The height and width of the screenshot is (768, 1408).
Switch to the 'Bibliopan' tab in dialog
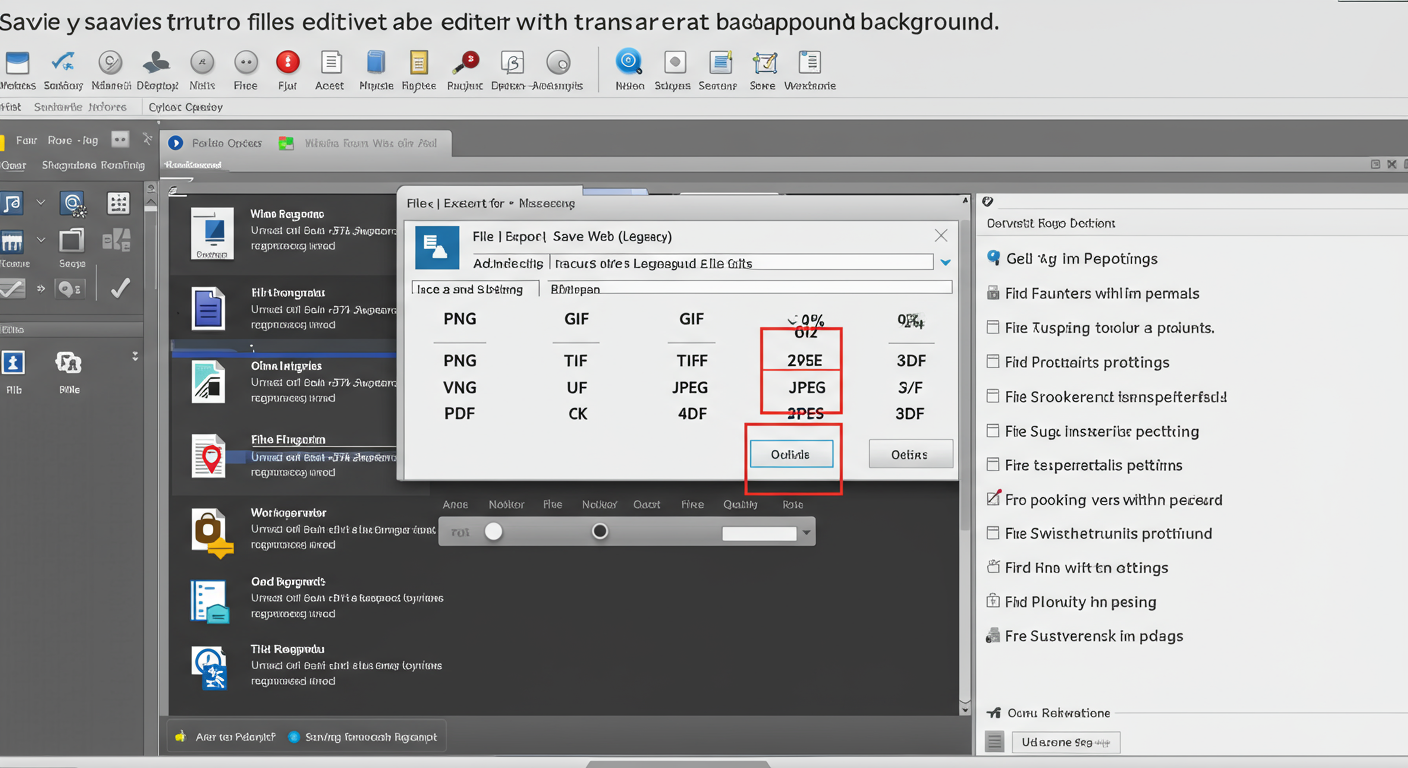click(575, 289)
